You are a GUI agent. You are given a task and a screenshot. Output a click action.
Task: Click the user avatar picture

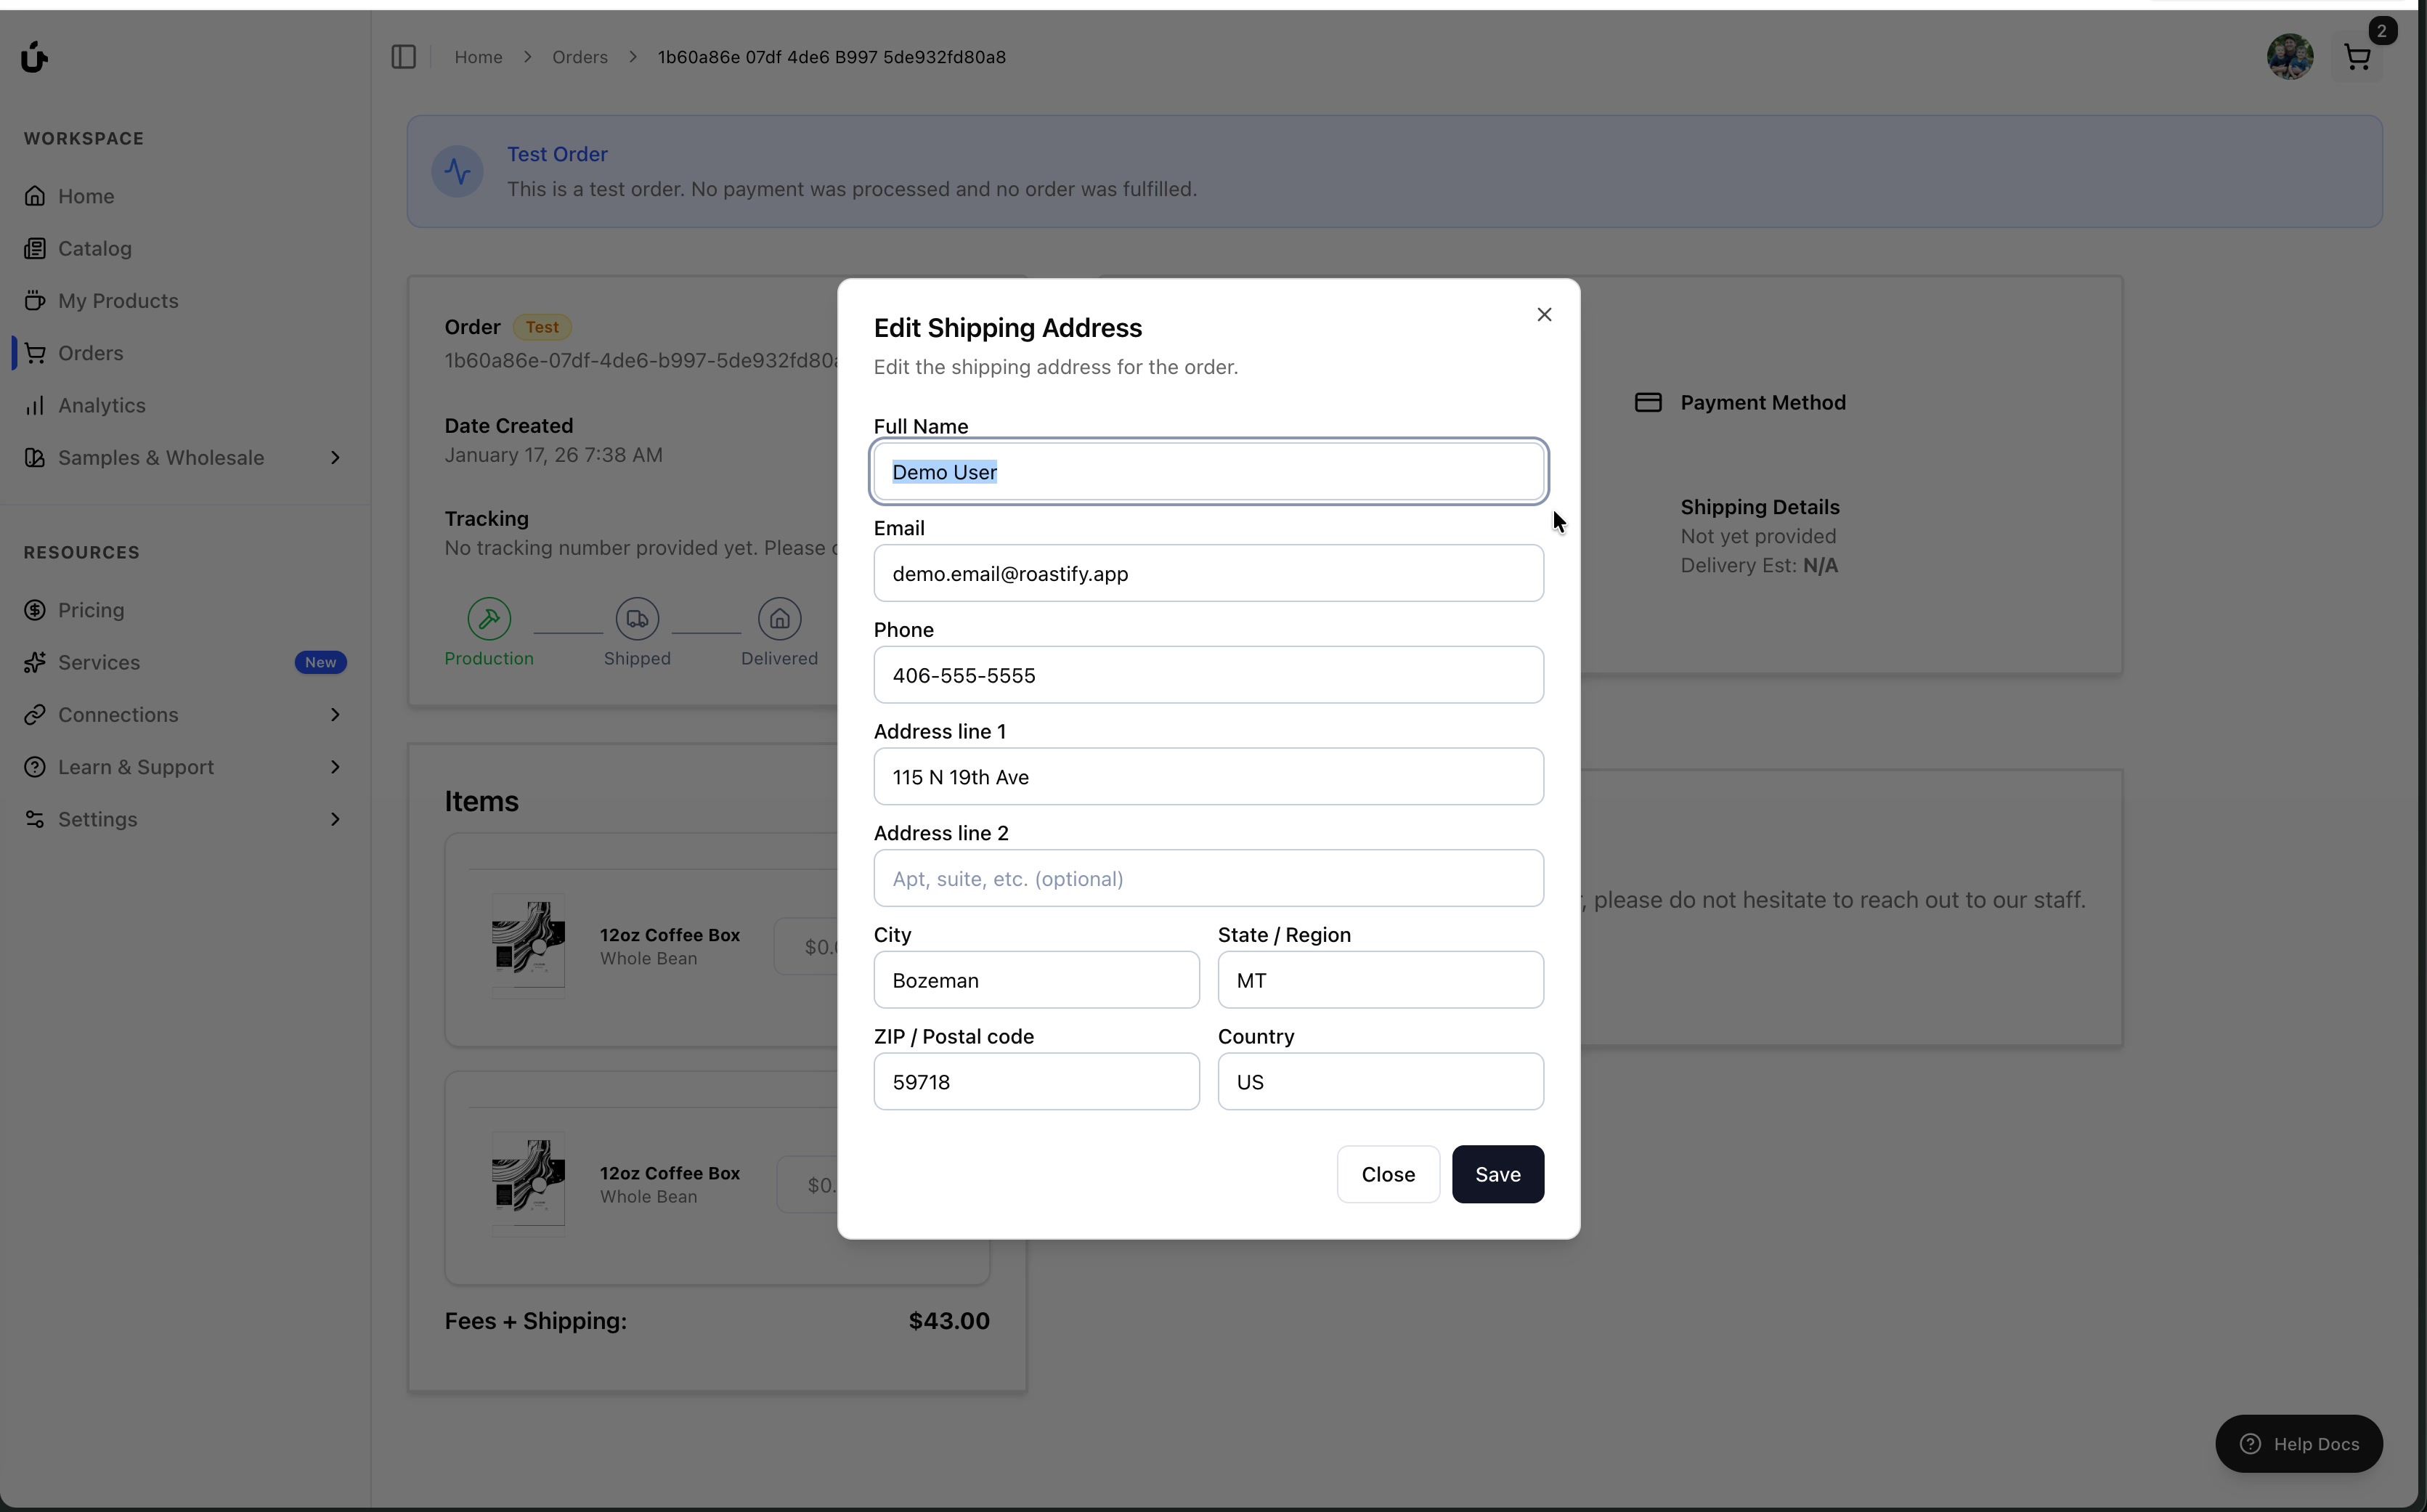click(x=2289, y=57)
